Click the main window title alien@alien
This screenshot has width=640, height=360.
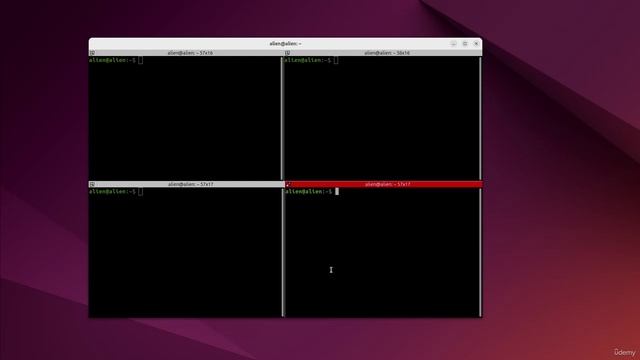coord(285,43)
